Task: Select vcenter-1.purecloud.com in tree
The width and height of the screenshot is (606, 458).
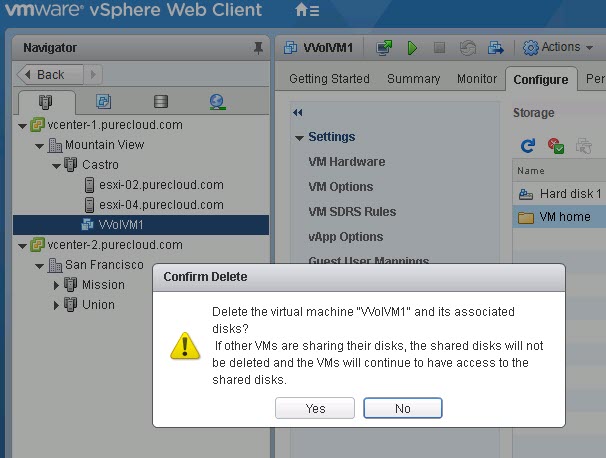Action: (x=115, y=125)
